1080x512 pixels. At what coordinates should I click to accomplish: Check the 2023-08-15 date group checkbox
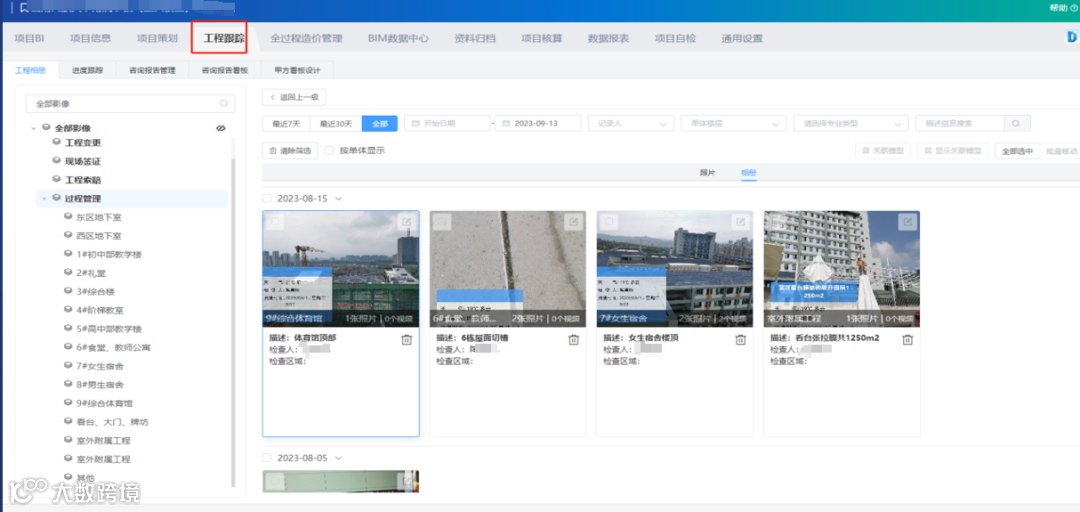[267, 198]
